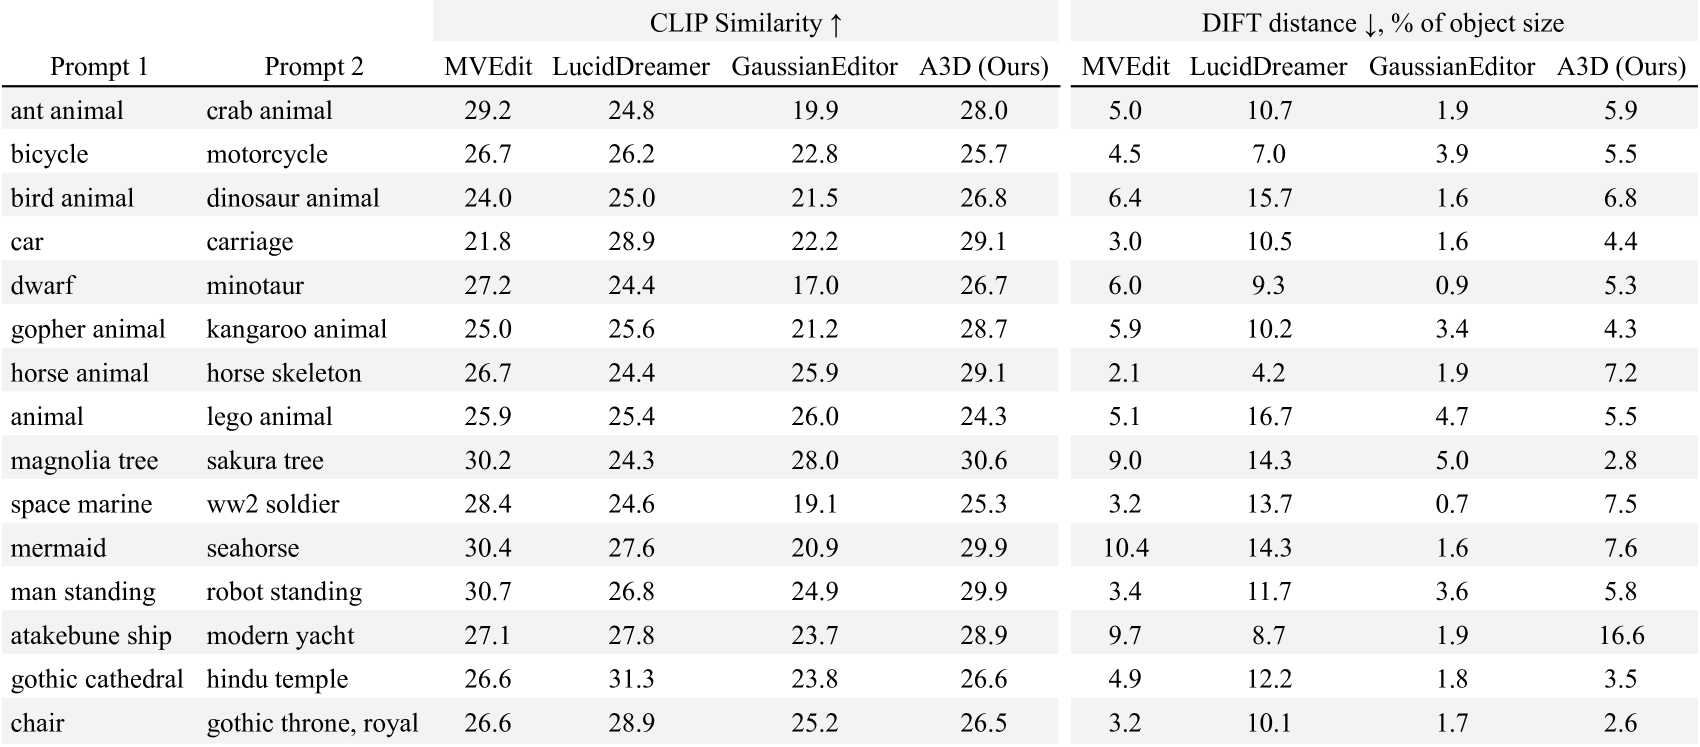This screenshot has height=747, width=1700.
Task: Select the Prompt 1 column header
Action: (x=99, y=67)
